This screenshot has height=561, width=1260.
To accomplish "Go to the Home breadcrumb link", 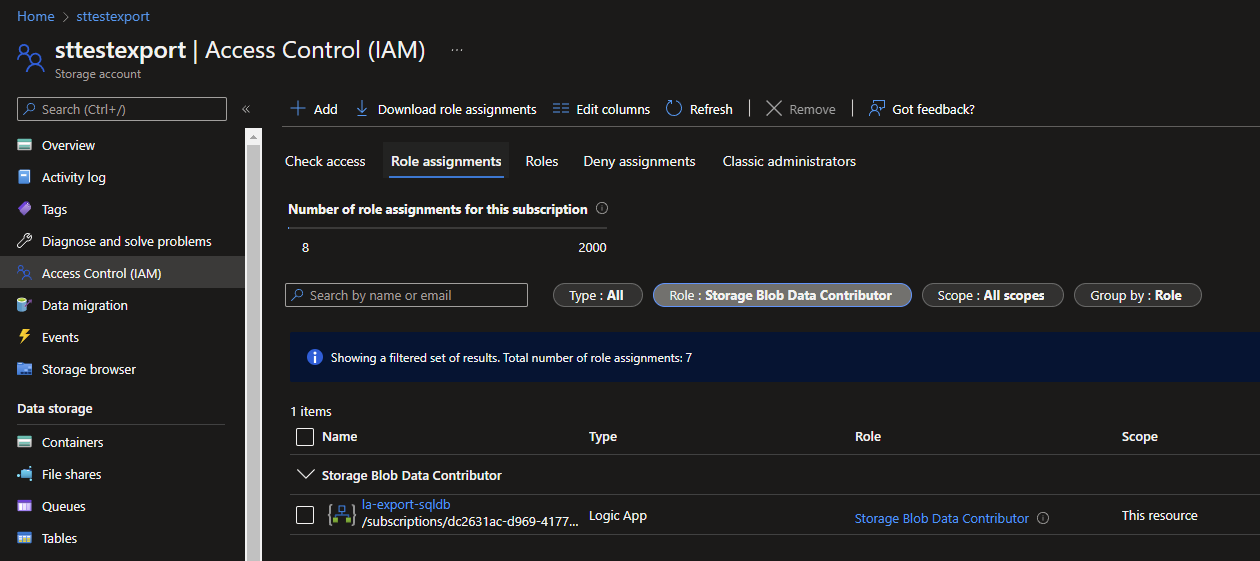I will tap(35, 16).
